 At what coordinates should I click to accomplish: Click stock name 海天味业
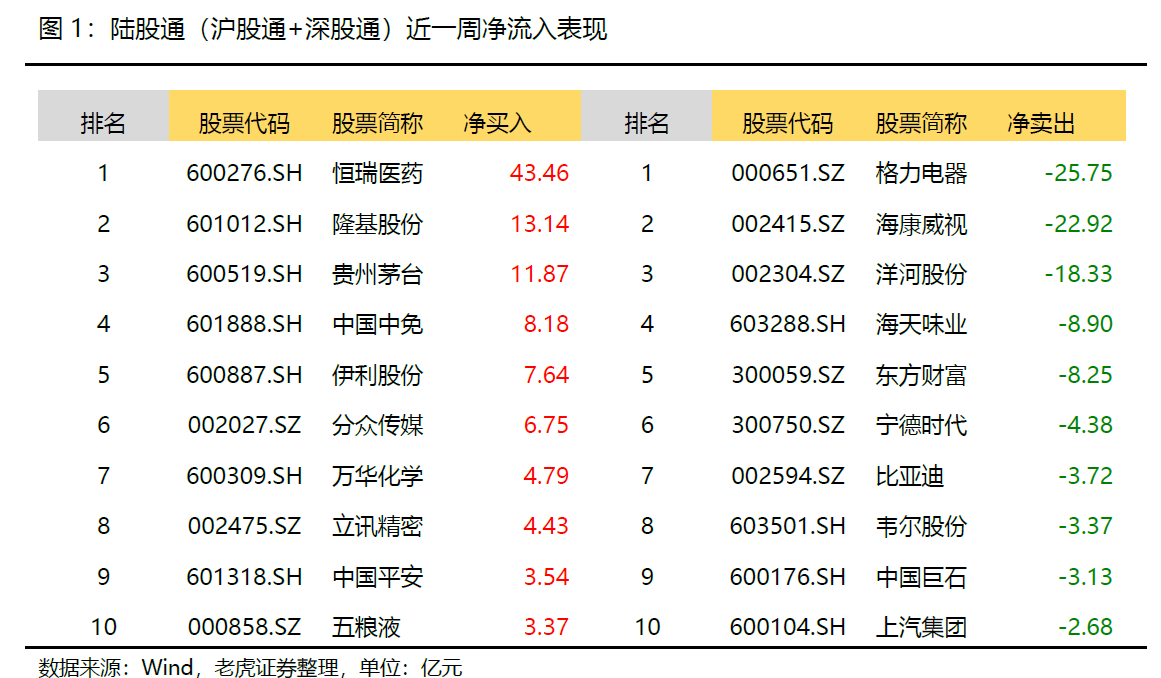921,324
